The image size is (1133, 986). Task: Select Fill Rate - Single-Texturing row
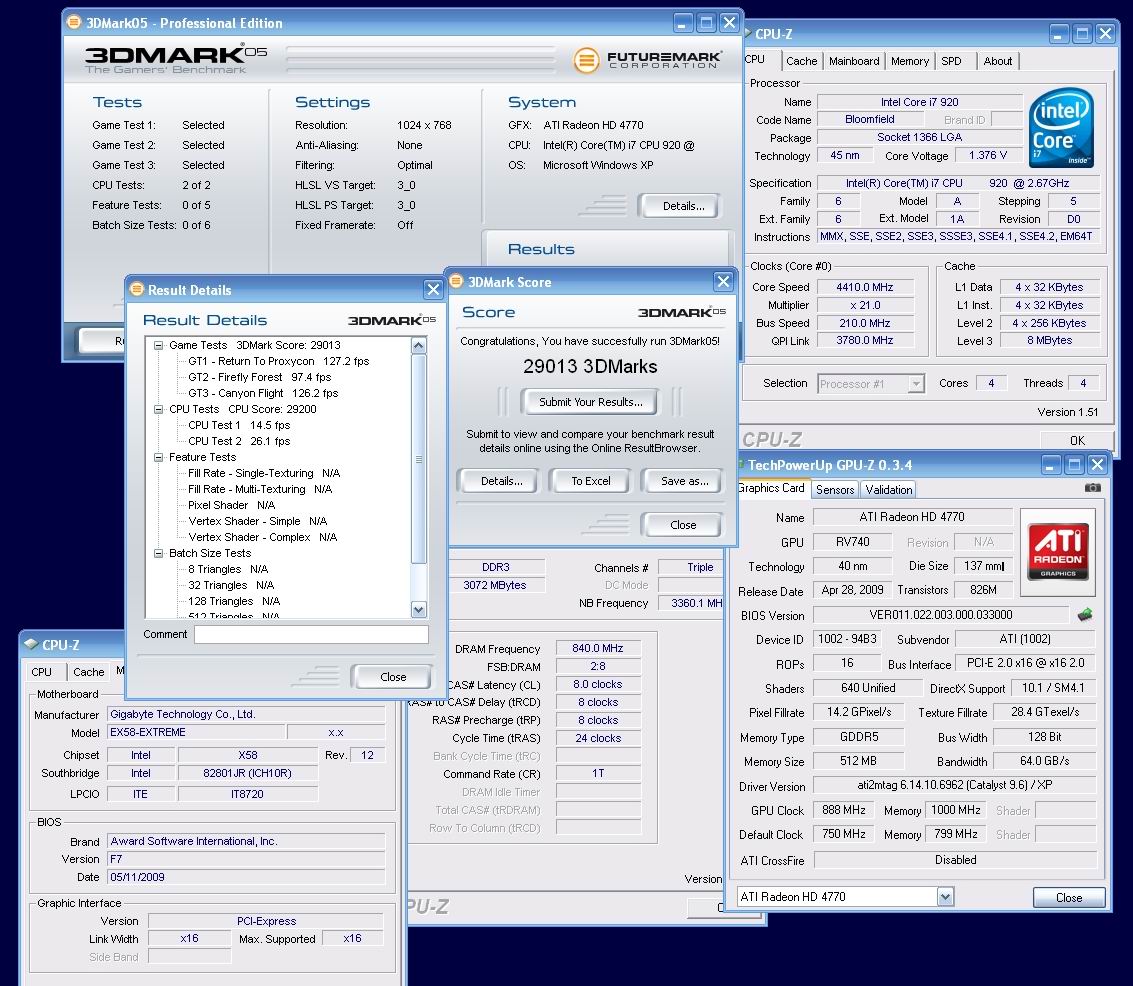pos(264,473)
